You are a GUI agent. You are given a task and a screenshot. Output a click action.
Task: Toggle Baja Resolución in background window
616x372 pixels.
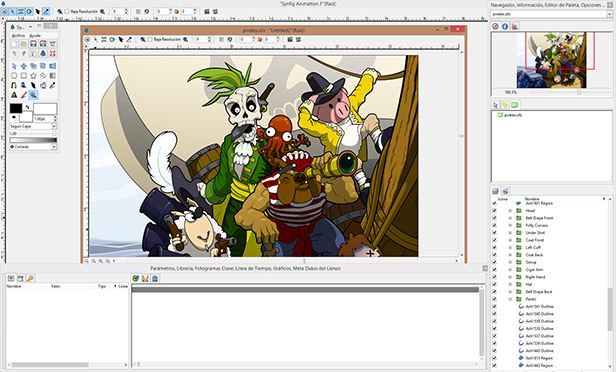[x=67, y=11]
